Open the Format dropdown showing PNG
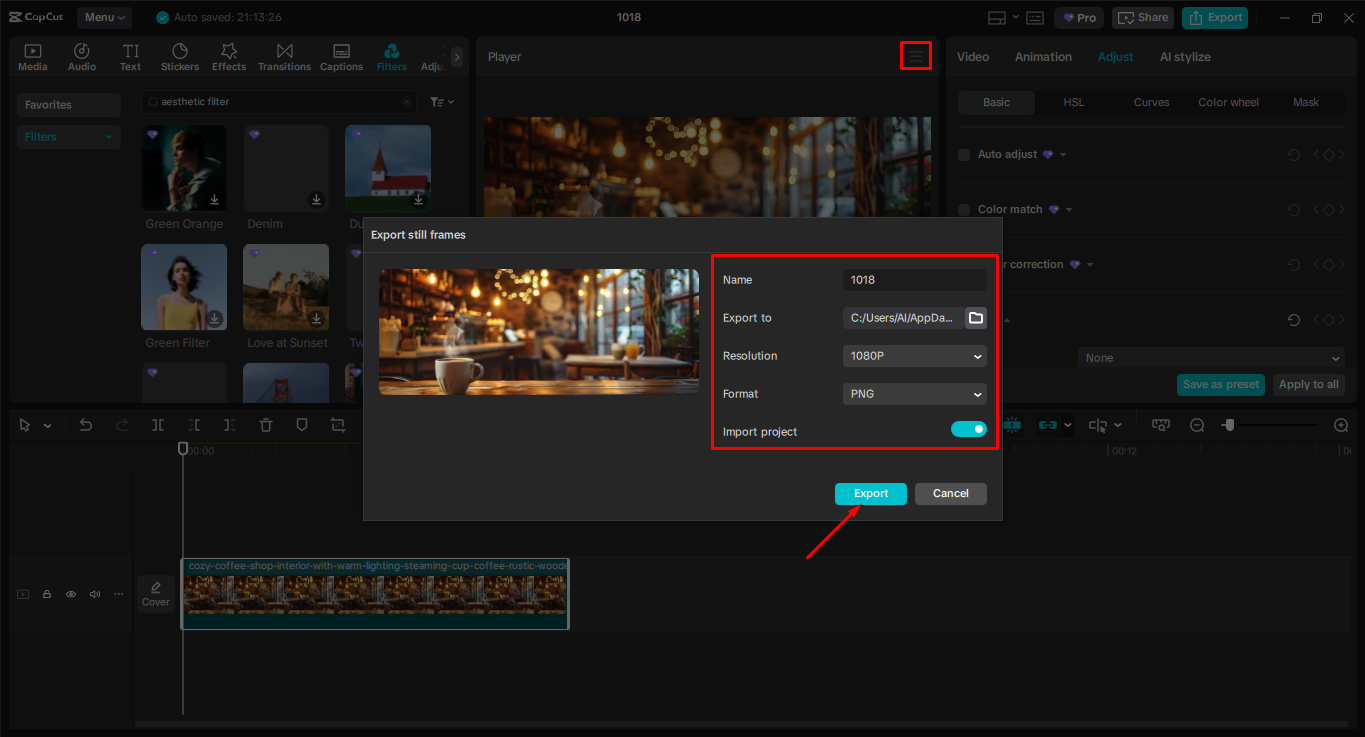Viewport: 1365px width, 737px height. 913,394
